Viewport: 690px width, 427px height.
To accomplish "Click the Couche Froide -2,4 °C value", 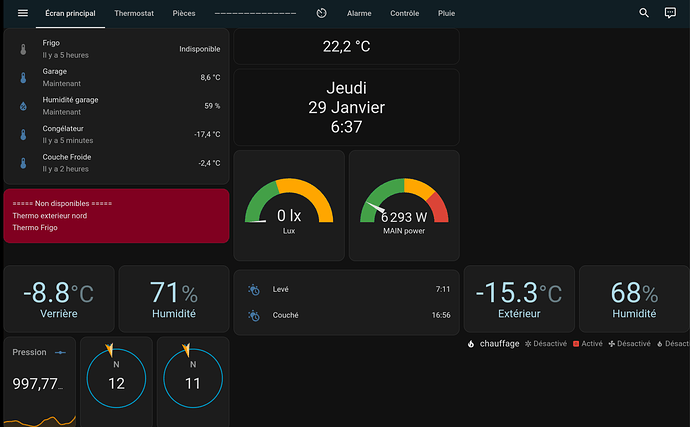I will click(209, 163).
